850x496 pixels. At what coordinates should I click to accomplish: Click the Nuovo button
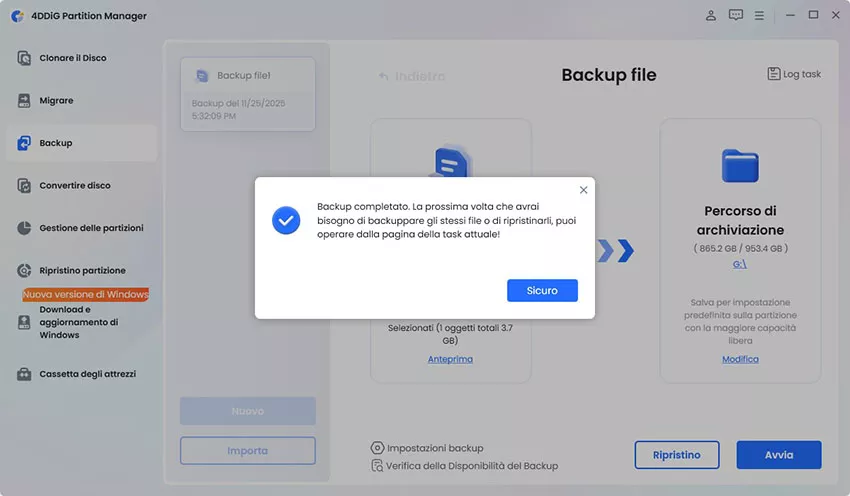pyautogui.click(x=248, y=411)
